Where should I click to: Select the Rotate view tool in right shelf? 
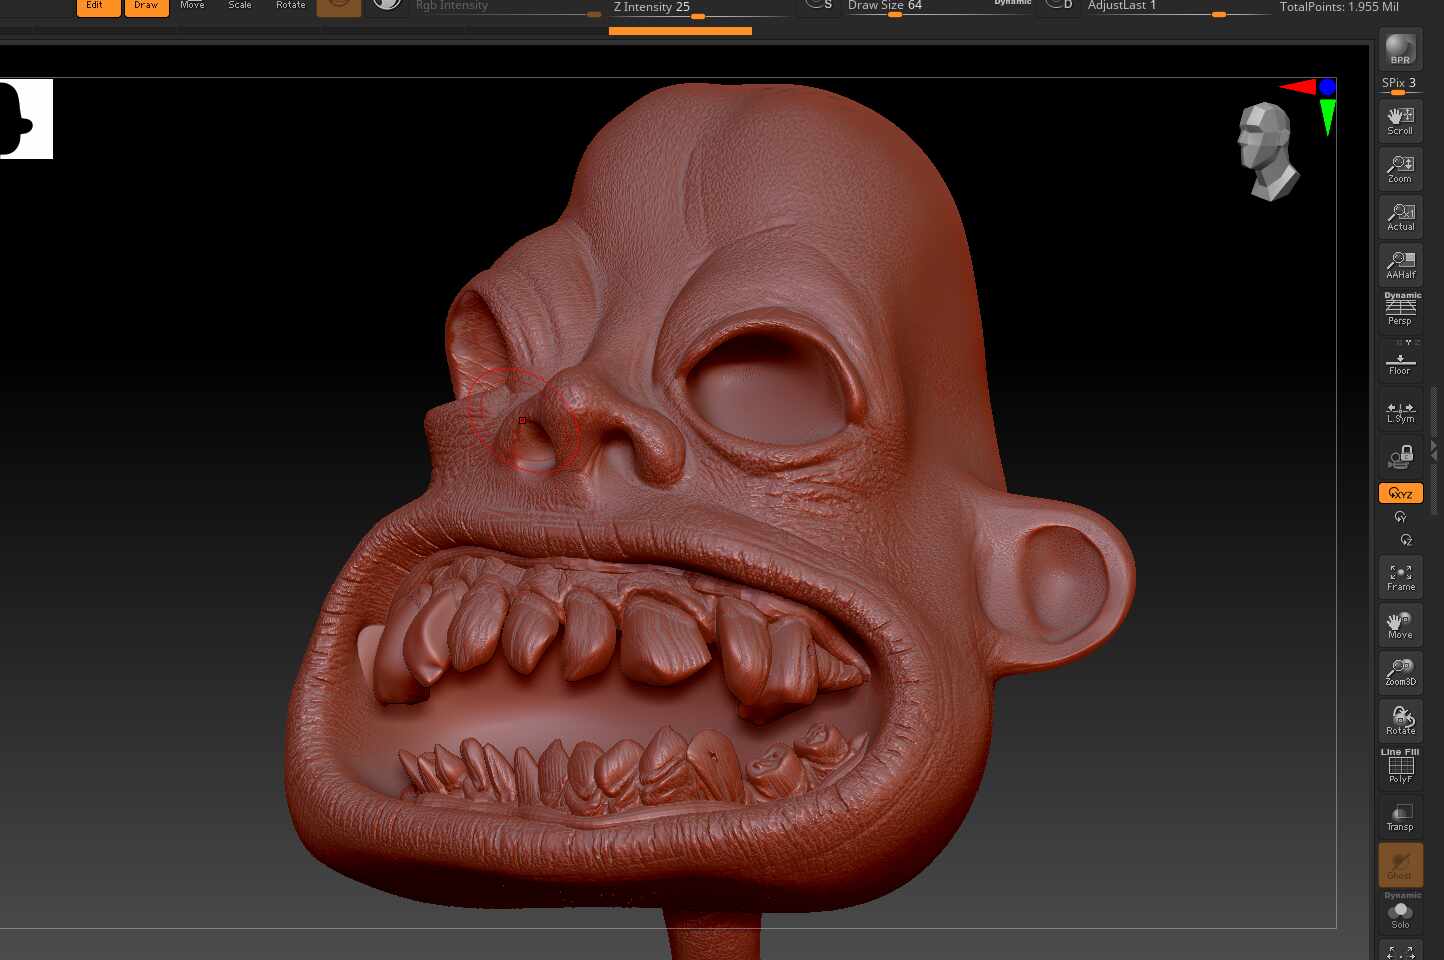tap(1400, 720)
